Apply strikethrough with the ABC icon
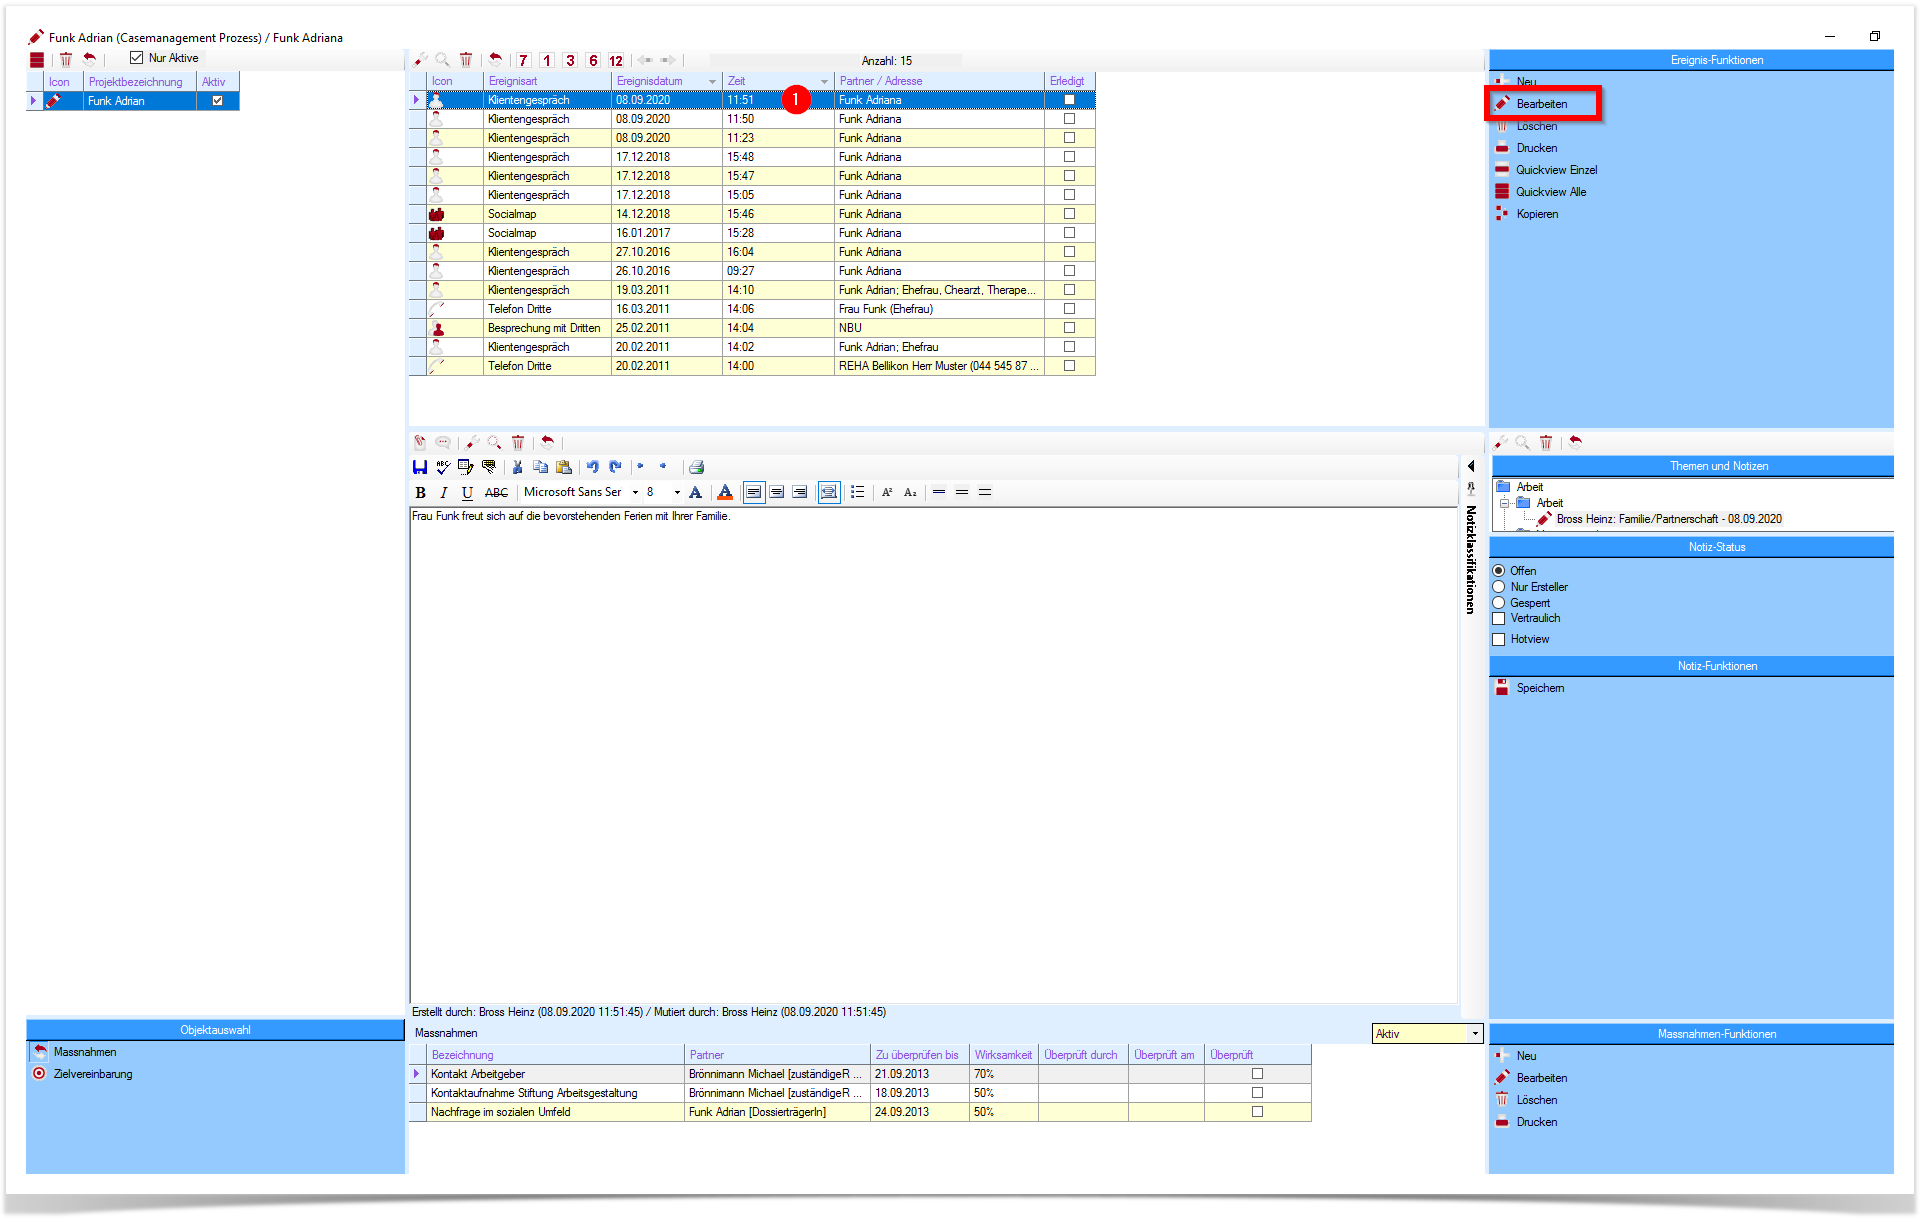The image size is (1928, 1223). 496,493
